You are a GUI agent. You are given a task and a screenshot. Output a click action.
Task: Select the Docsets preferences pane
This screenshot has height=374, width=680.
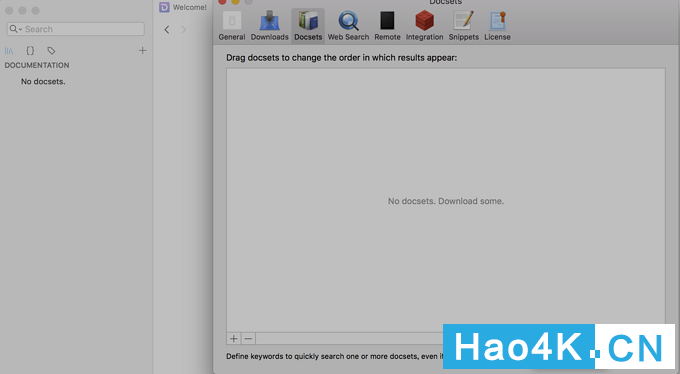coord(308,26)
